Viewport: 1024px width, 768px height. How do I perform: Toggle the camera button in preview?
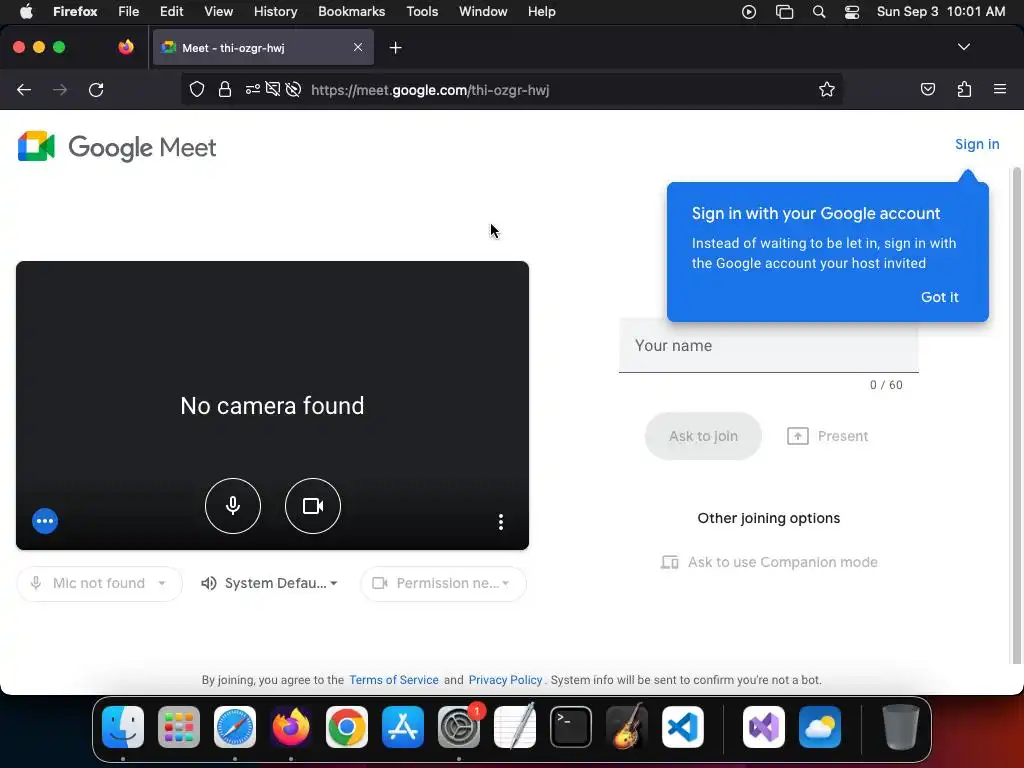tap(313, 506)
